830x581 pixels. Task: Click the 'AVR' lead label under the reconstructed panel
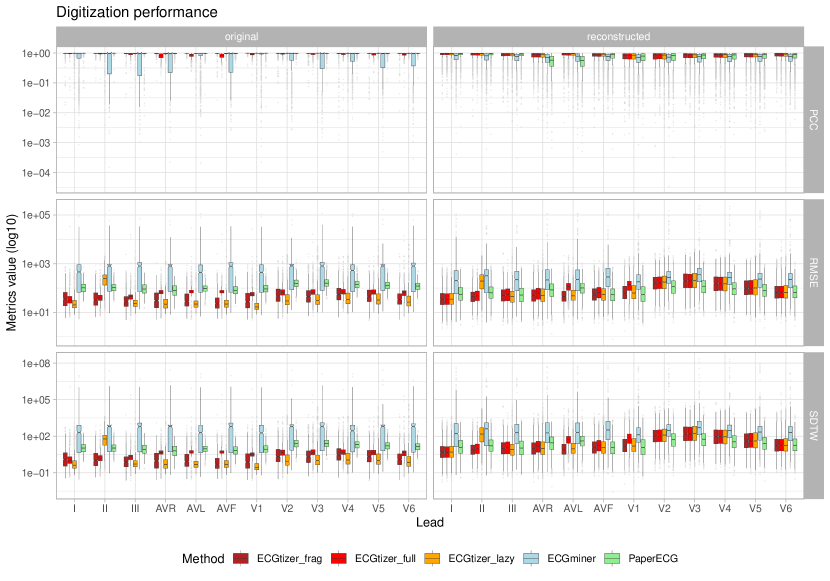(x=543, y=509)
